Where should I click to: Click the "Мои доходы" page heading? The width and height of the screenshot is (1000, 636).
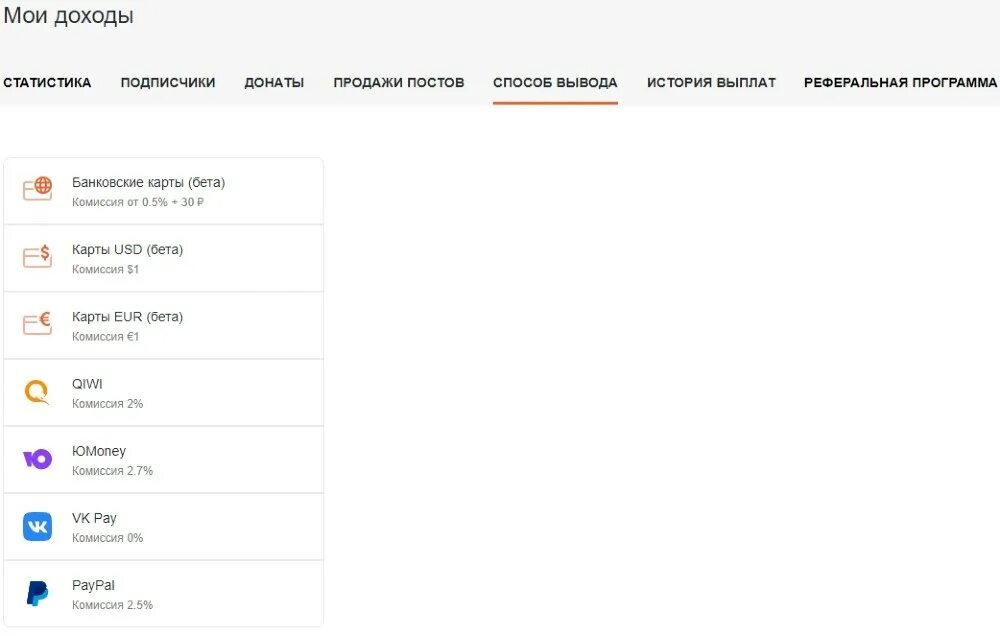(68, 15)
